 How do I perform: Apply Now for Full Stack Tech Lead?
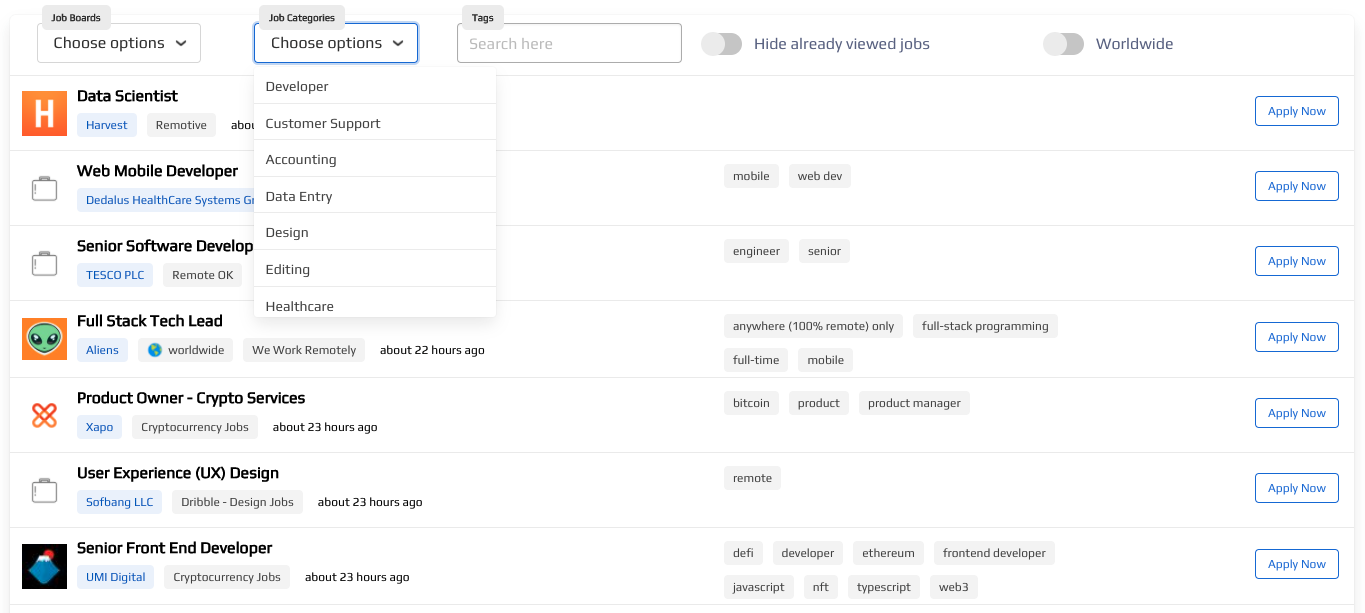pyautogui.click(x=1296, y=337)
